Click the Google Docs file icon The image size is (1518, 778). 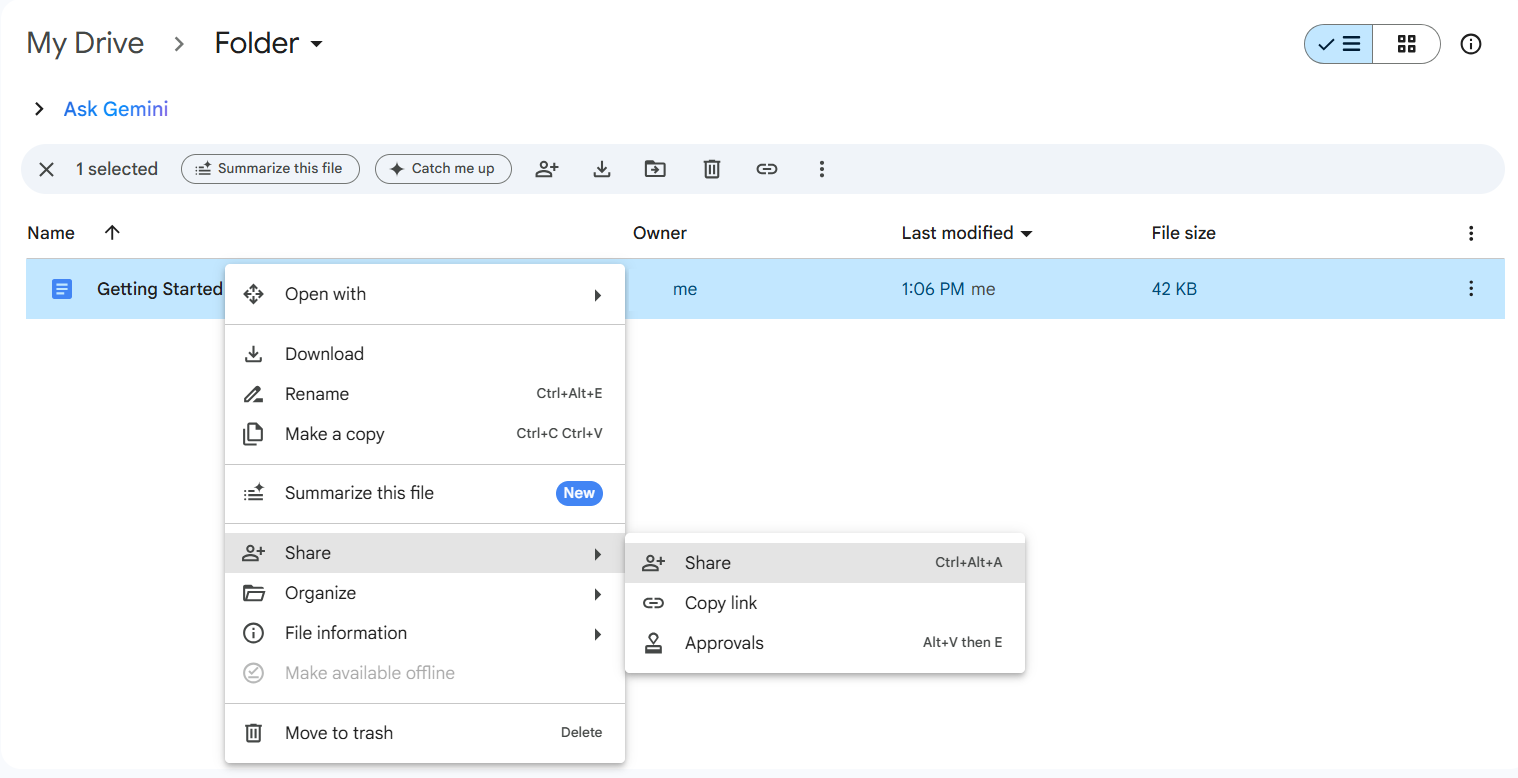[x=62, y=289]
